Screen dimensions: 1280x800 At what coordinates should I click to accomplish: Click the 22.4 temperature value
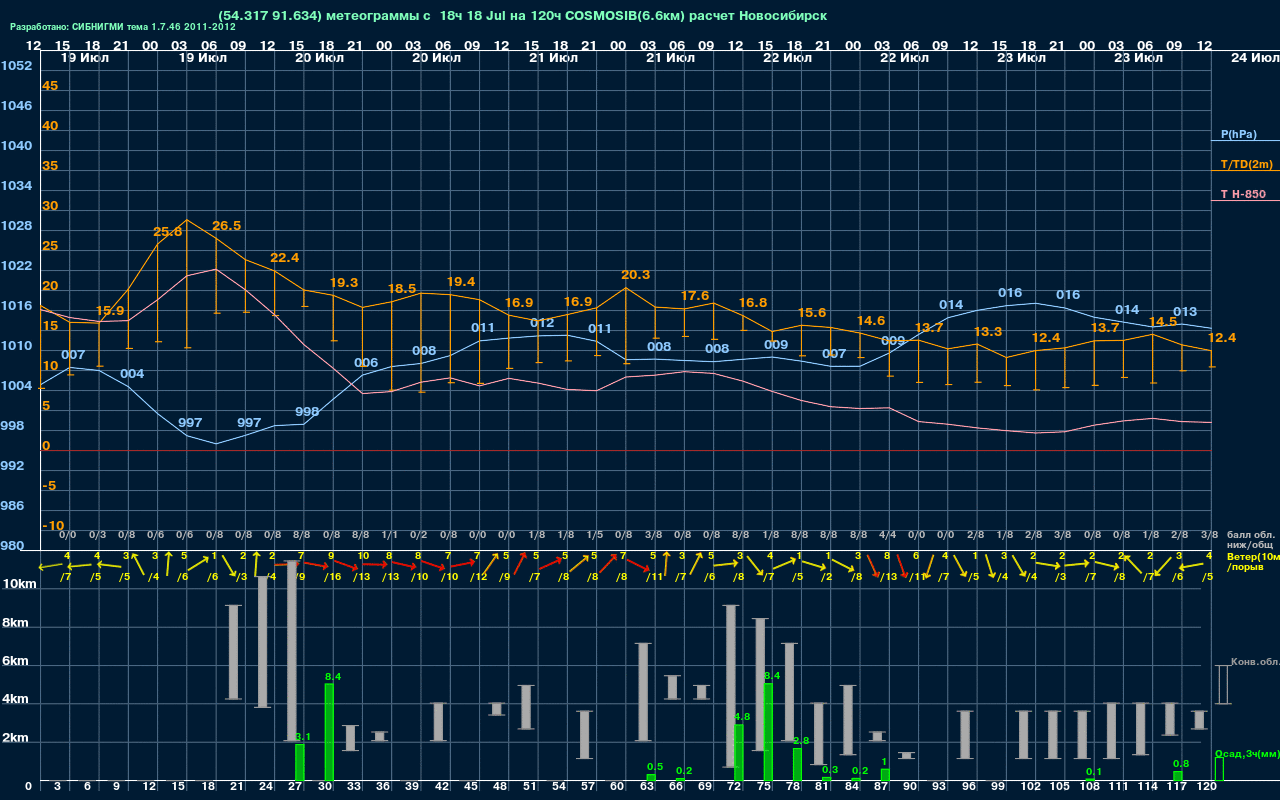coord(285,258)
